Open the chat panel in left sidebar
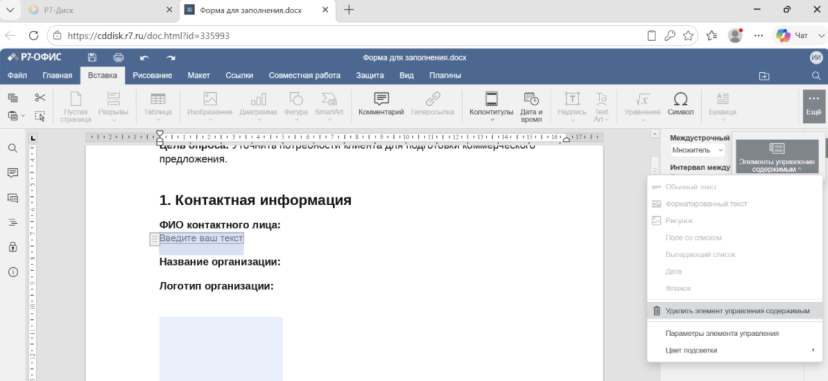828x381 pixels. click(x=13, y=198)
